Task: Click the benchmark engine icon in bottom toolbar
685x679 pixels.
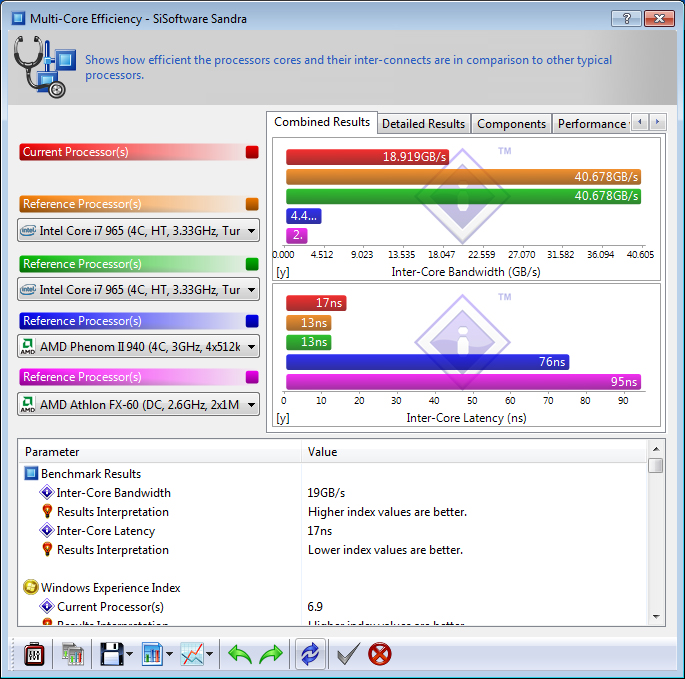Action: [x=34, y=654]
